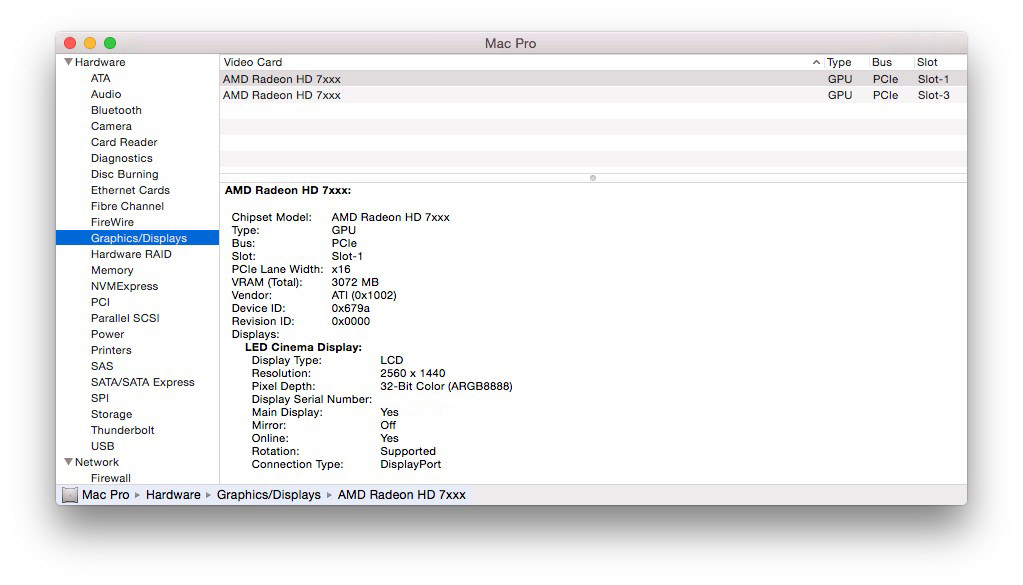This screenshot has height=585, width=1023.
Task: Click the Device ID value 0x679a
Action: (x=350, y=308)
